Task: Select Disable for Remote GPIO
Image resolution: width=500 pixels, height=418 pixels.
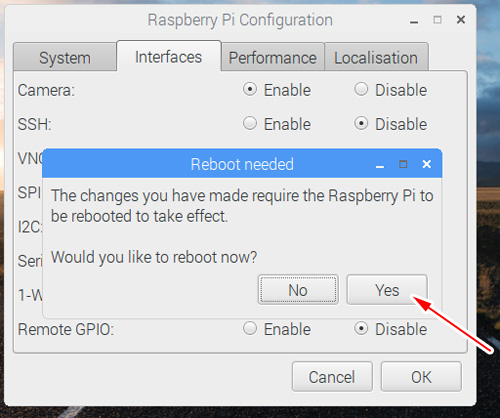Action: (x=361, y=328)
